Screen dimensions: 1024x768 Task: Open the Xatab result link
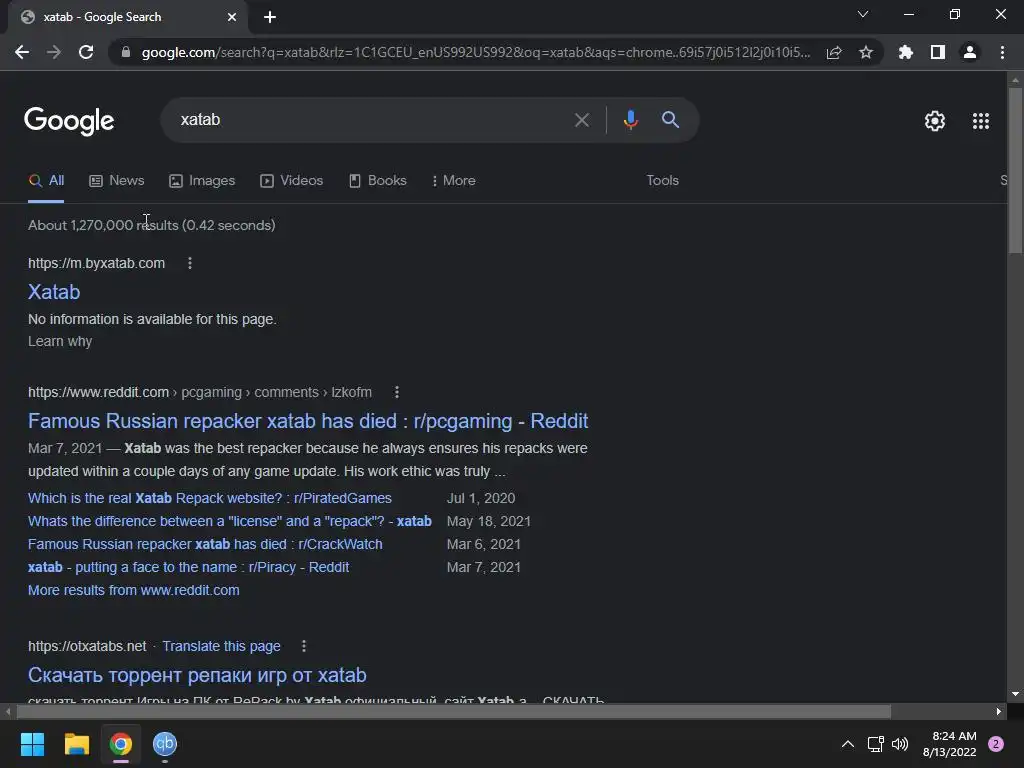pyautogui.click(x=54, y=292)
